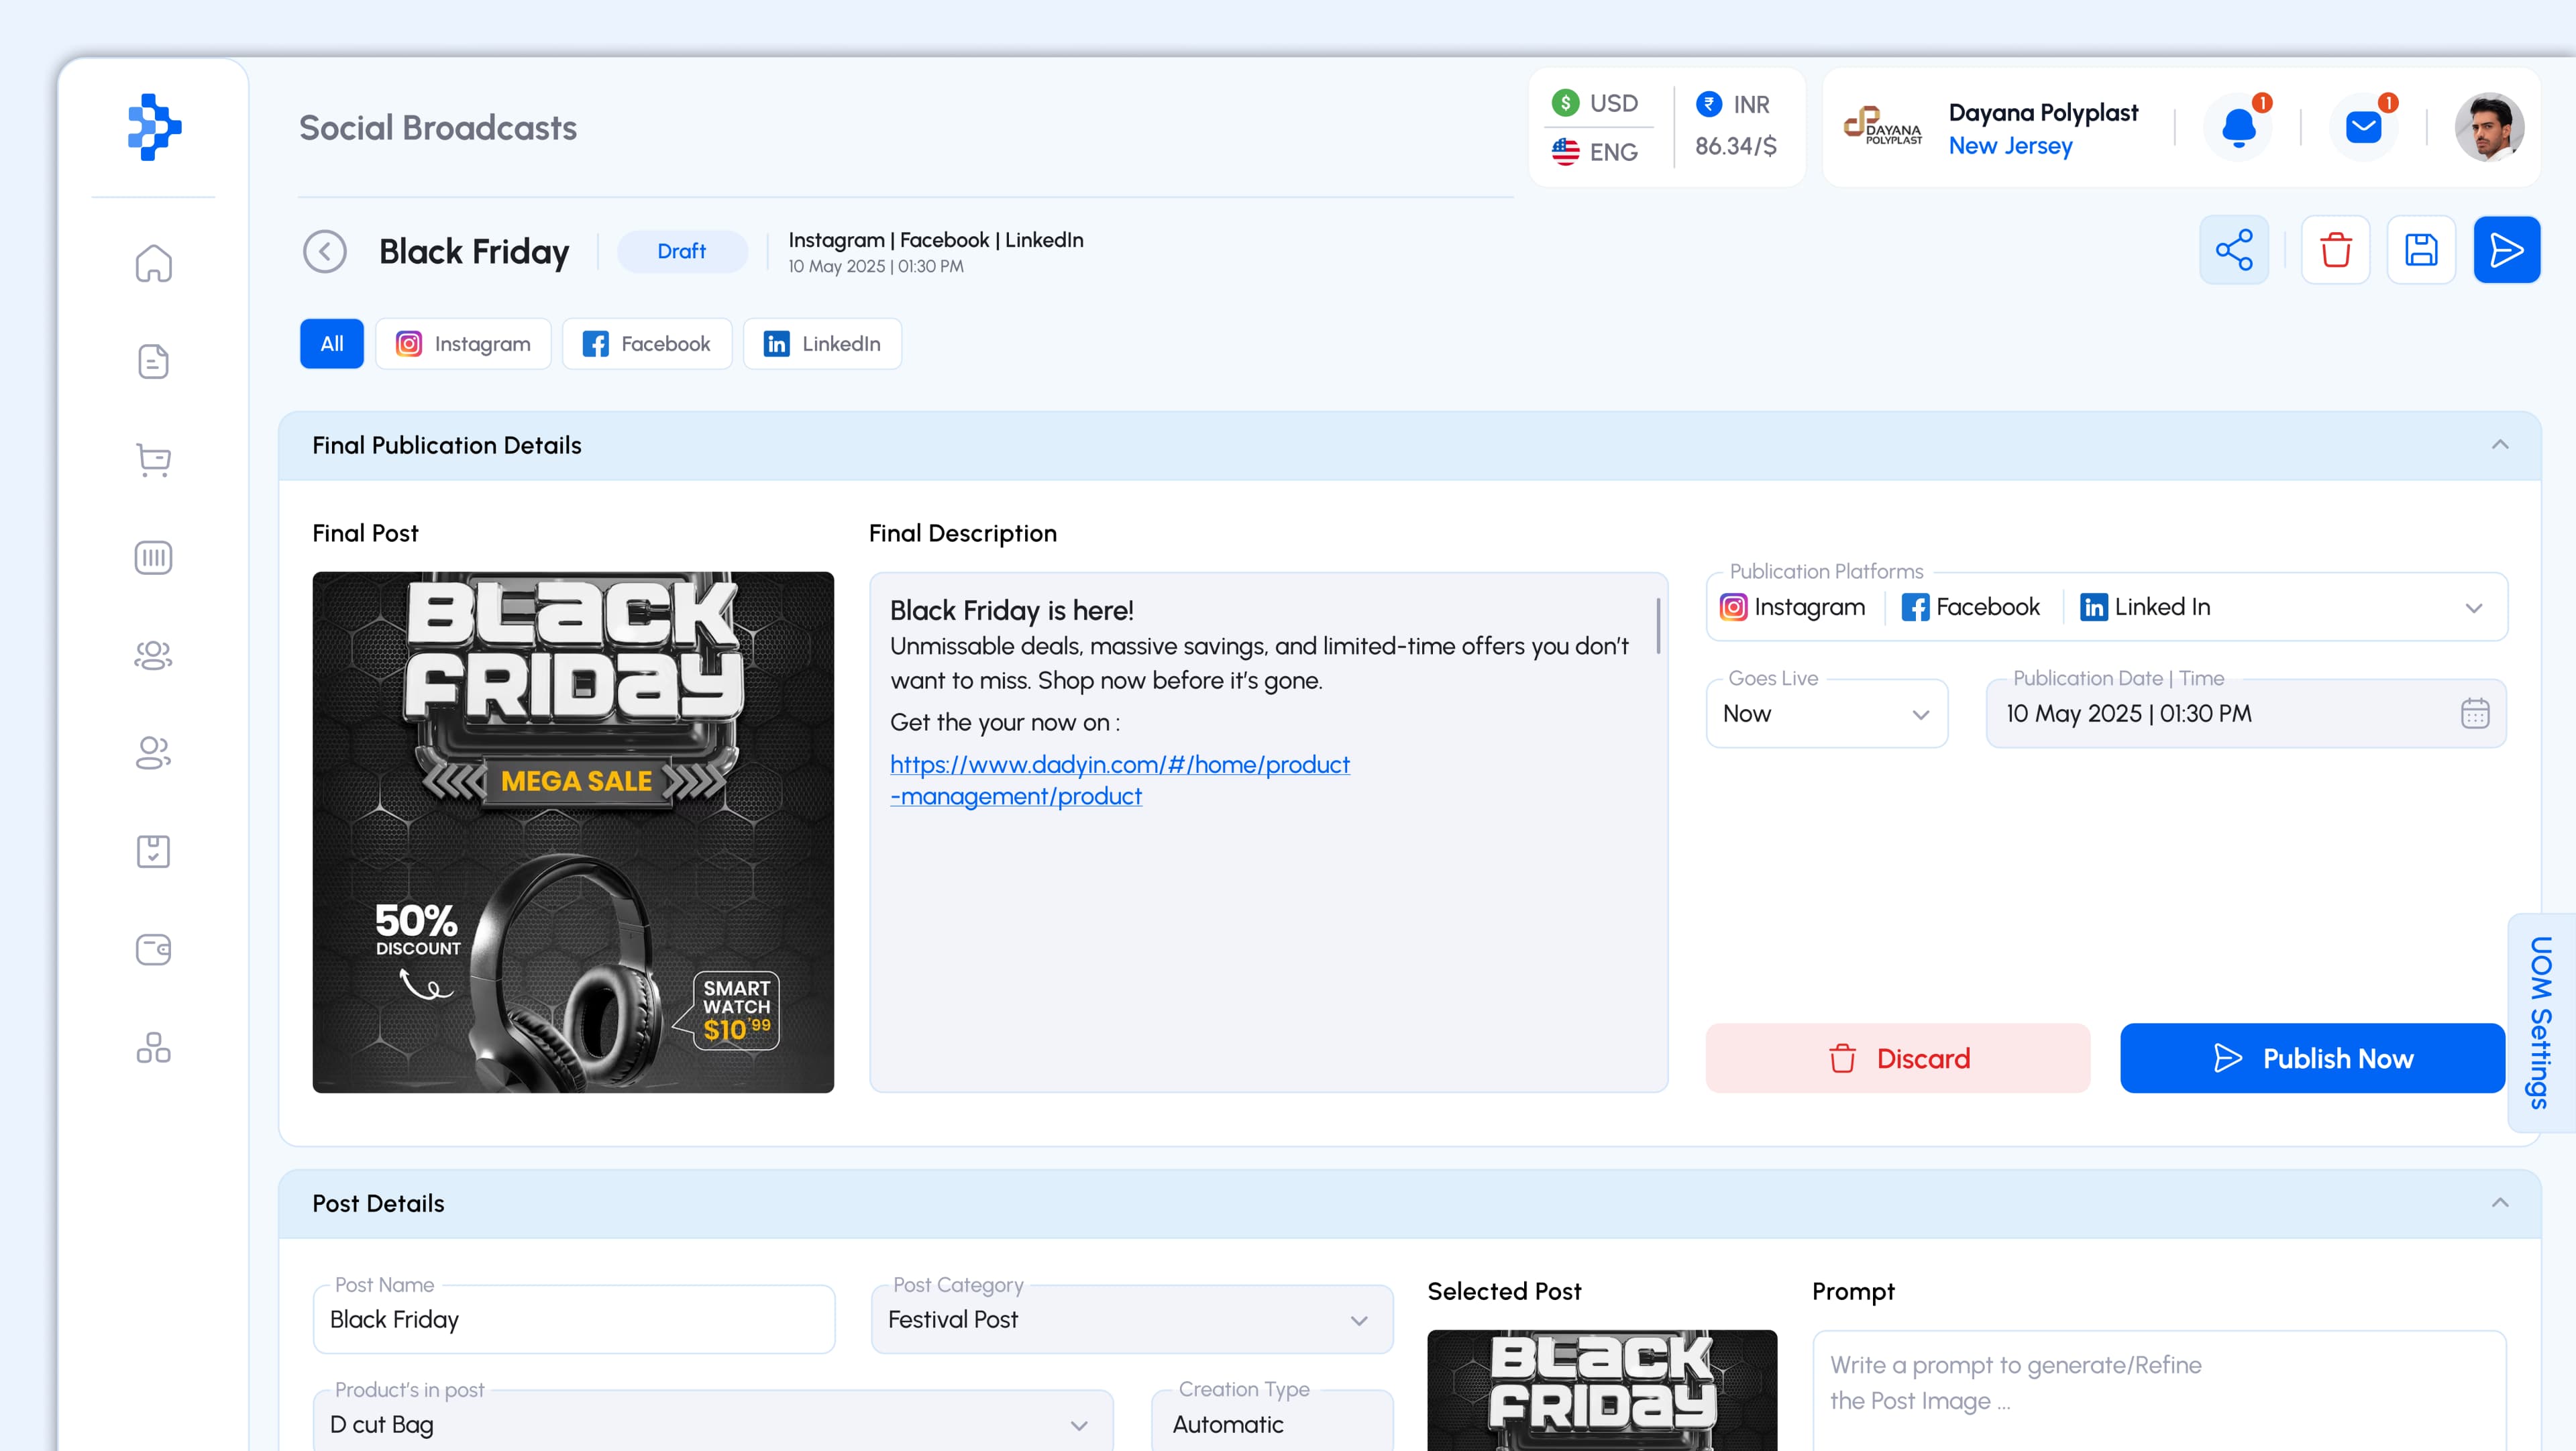Open the stacked boxes icon in sidebar
This screenshot has height=1451, width=2576.
[153, 1047]
